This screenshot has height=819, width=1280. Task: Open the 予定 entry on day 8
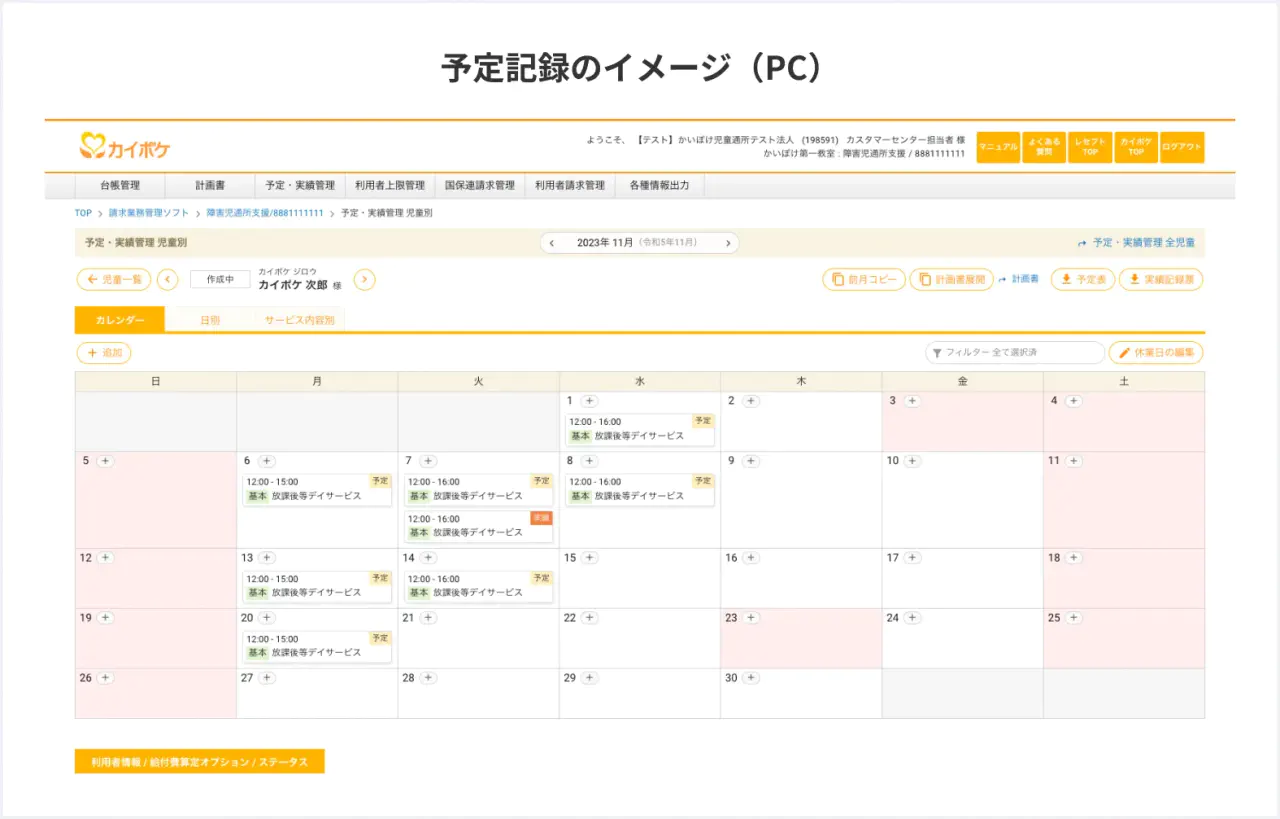point(640,489)
